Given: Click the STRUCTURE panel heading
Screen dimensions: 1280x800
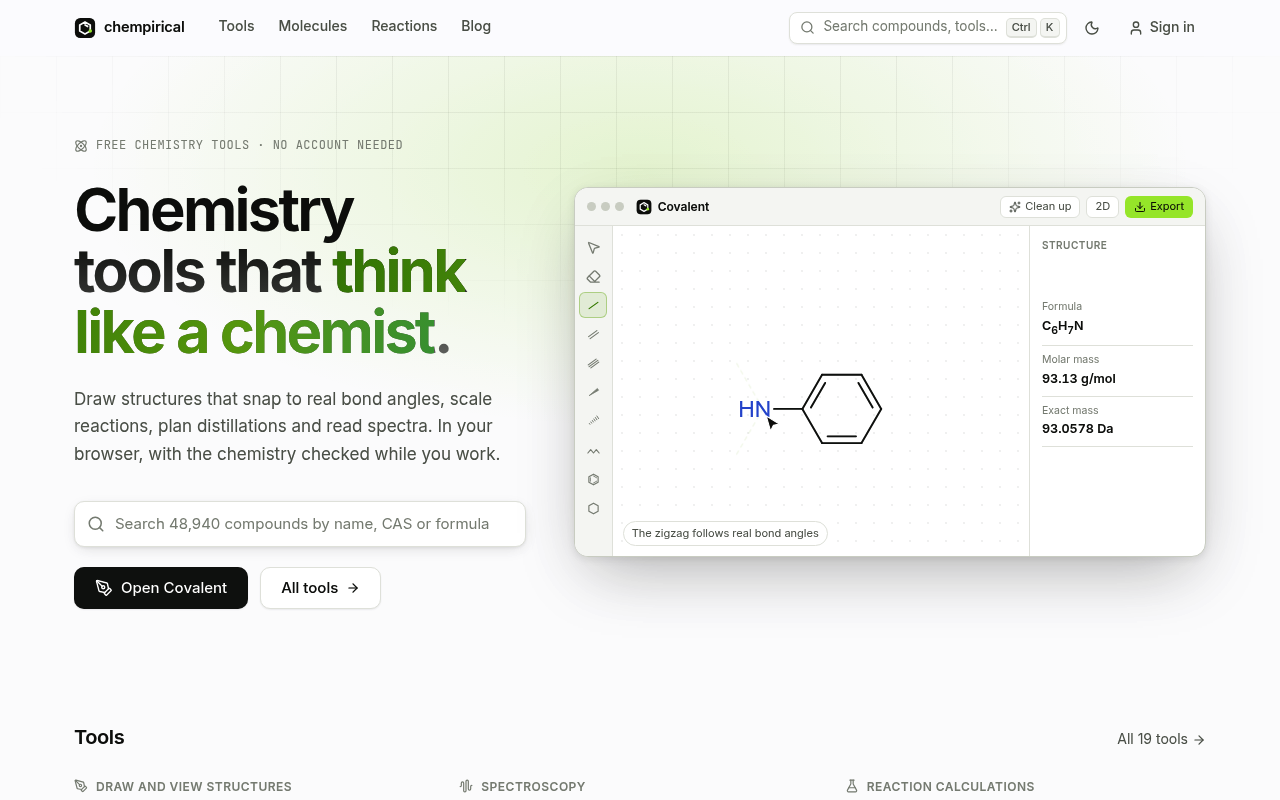Looking at the screenshot, I should [1074, 245].
